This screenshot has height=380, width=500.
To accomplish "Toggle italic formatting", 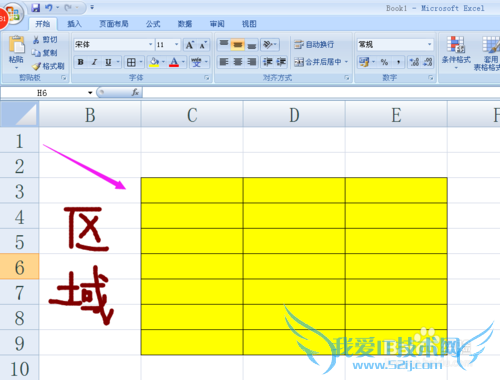I will [95, 62].
